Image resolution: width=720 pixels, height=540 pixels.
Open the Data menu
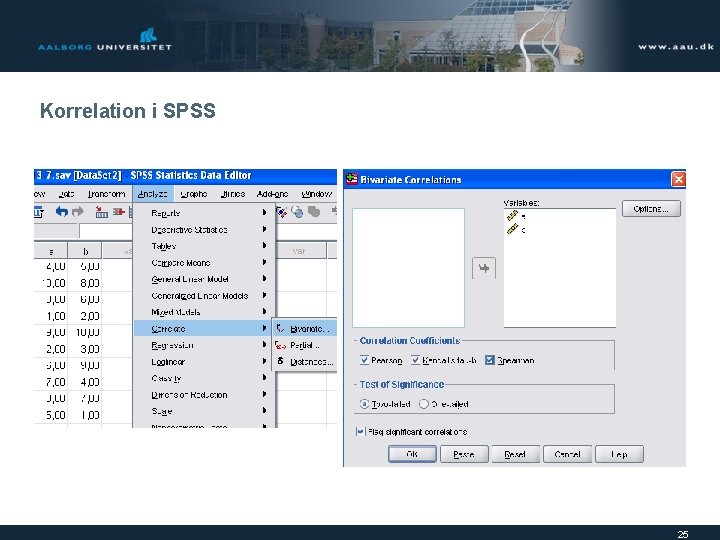[67, 194]
